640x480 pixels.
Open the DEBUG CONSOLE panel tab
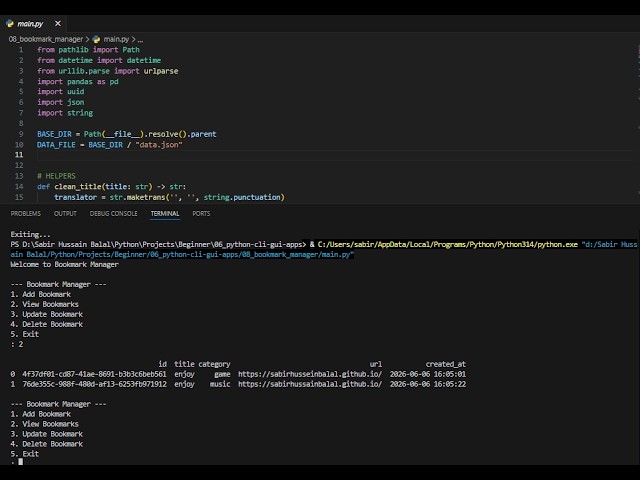[113, 213]
